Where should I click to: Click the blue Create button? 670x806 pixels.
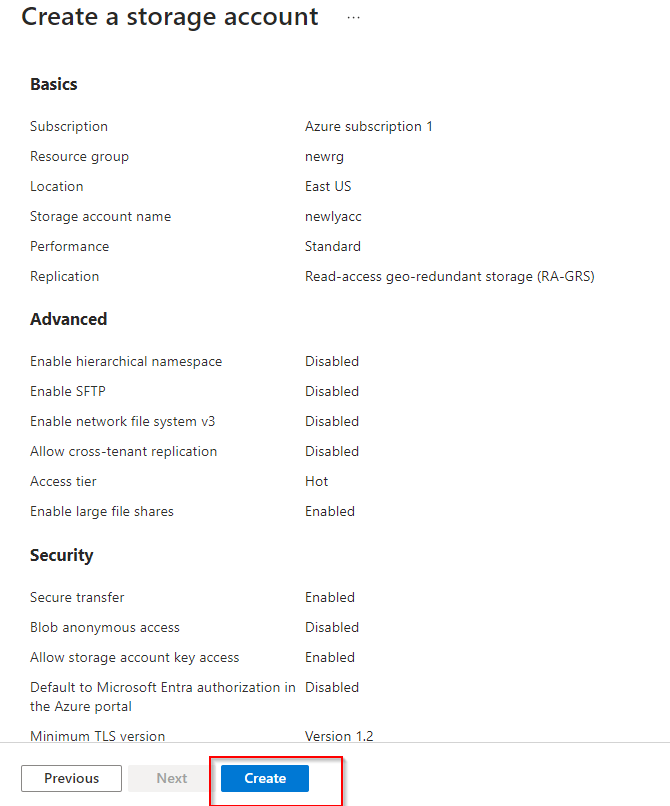(x=265, y=778)
